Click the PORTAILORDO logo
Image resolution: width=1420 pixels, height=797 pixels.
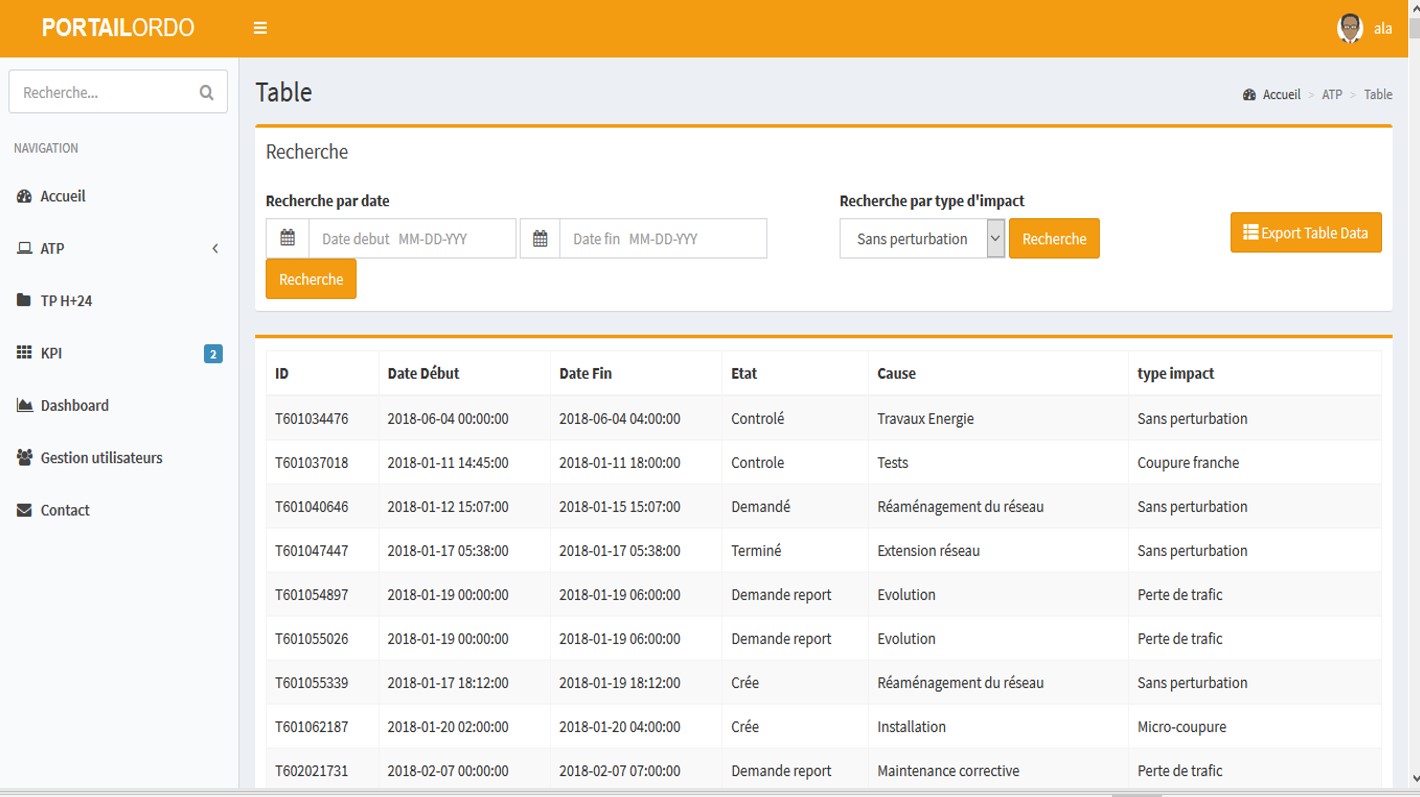pos(118,28)
